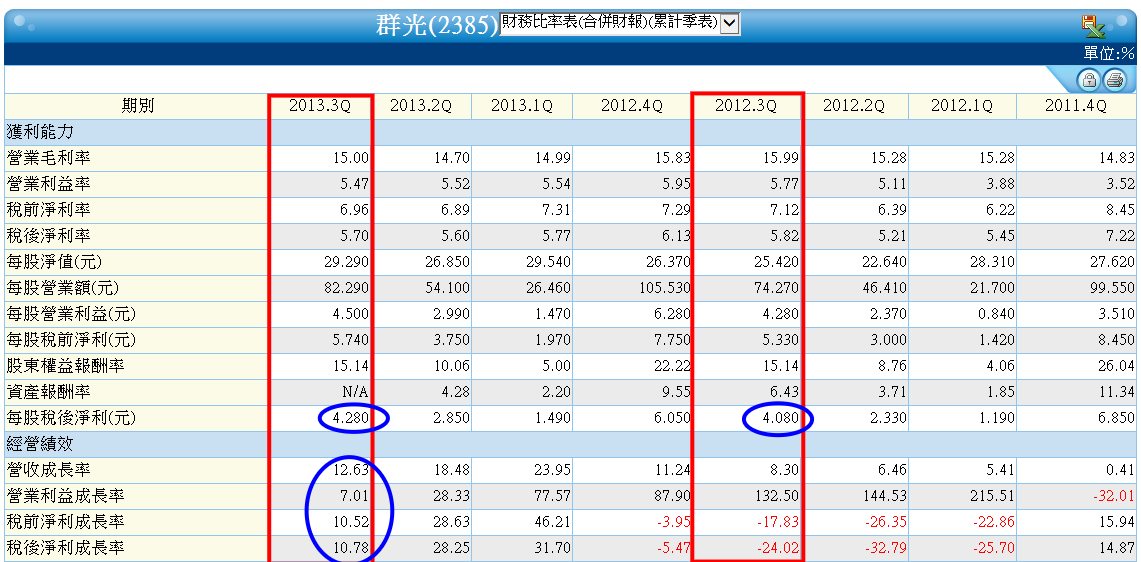Screen dimensions: 1141x562
Task: Click the 獲利能力 section row
Action: pyautogui.click(x=571, y=132)
